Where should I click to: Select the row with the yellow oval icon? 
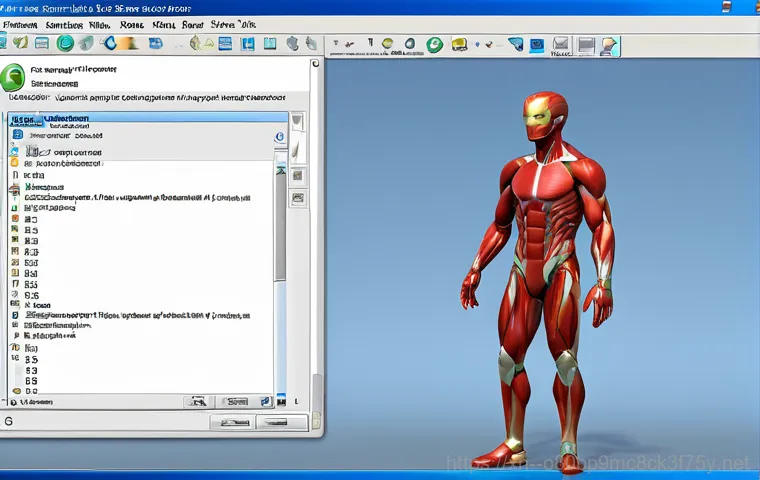tap(141, 391)
